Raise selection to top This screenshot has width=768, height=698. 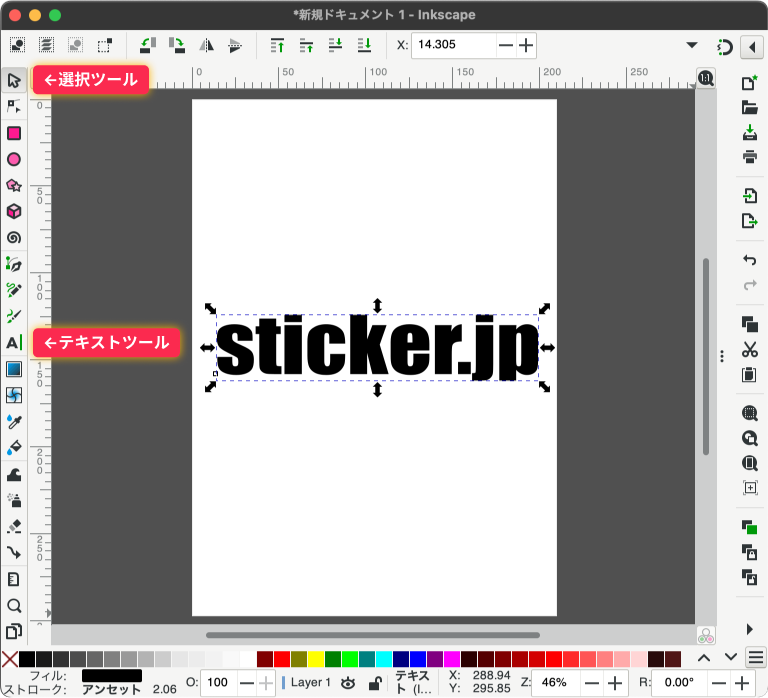(x=277, y=45)
